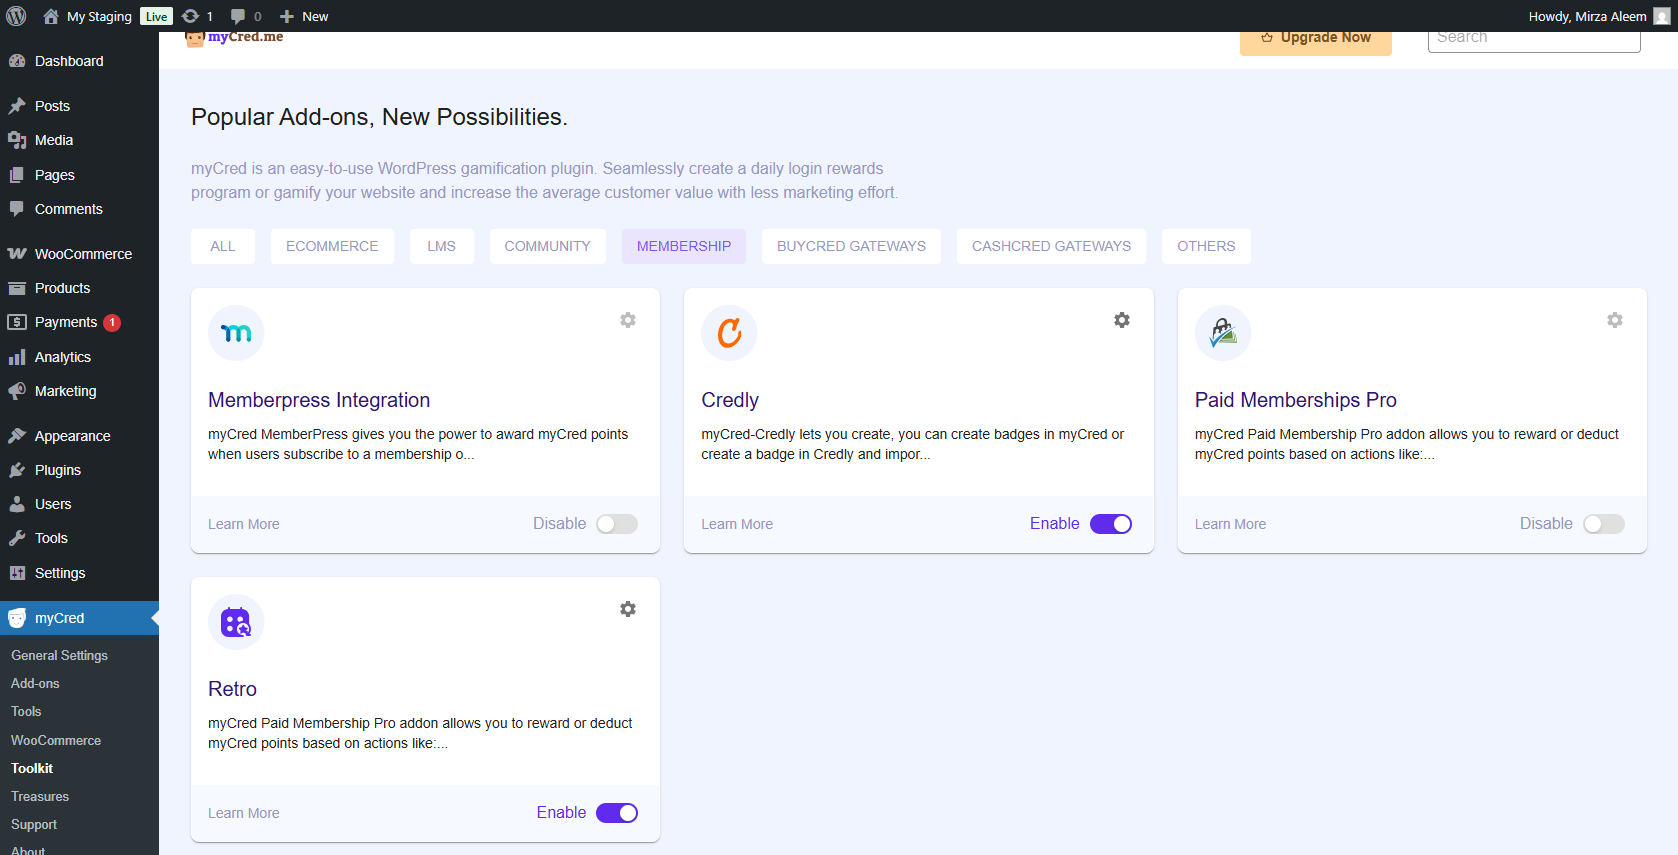This screenshot has width=1678, height=855.
Task: Select the LMS filter tab
Action: point(441,246)
